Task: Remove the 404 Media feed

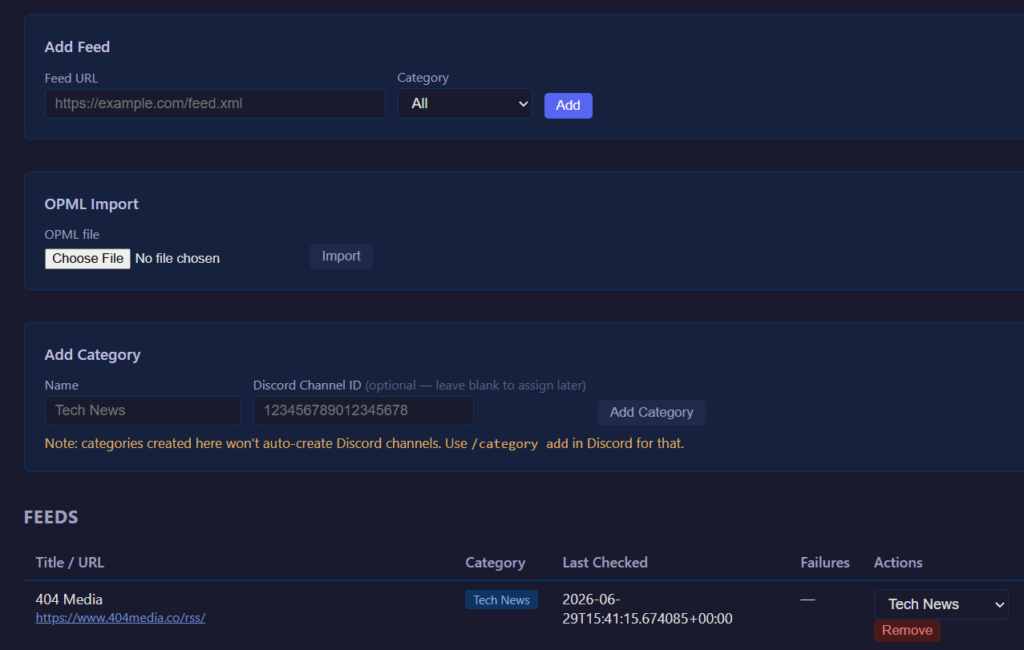Action: pyautogui.click(x=906, y=630)
